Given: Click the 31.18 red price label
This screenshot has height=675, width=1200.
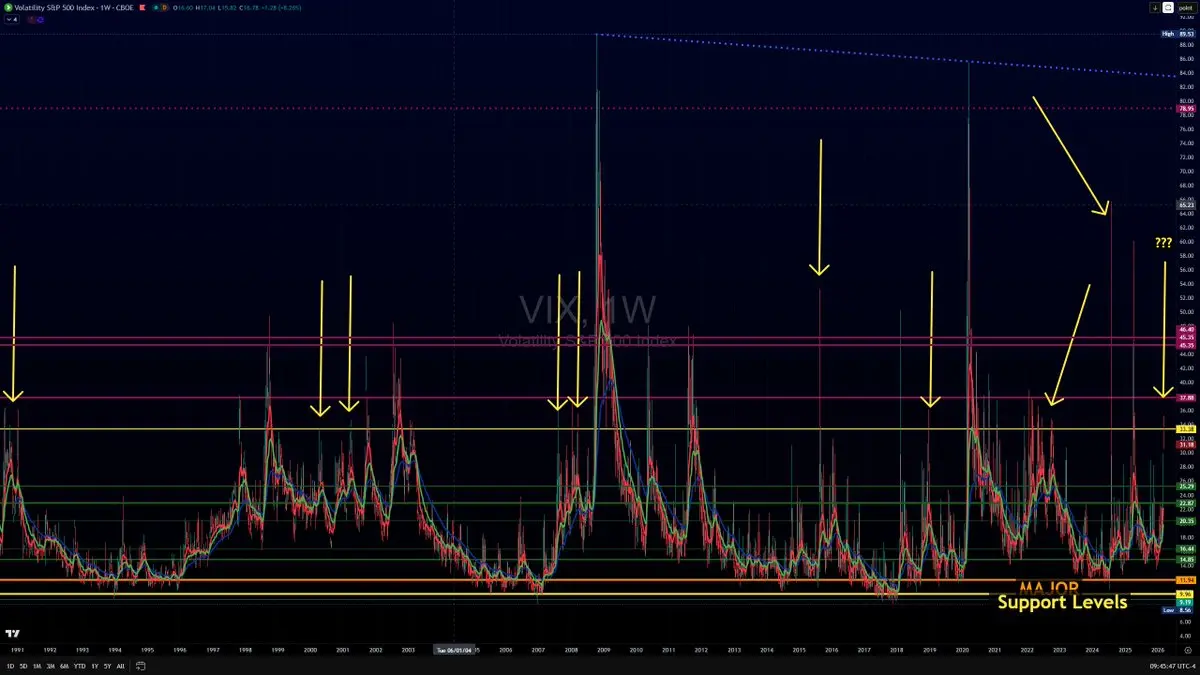Looking at the screenshot, I should pyautogui.click(x=1187, y=445).
